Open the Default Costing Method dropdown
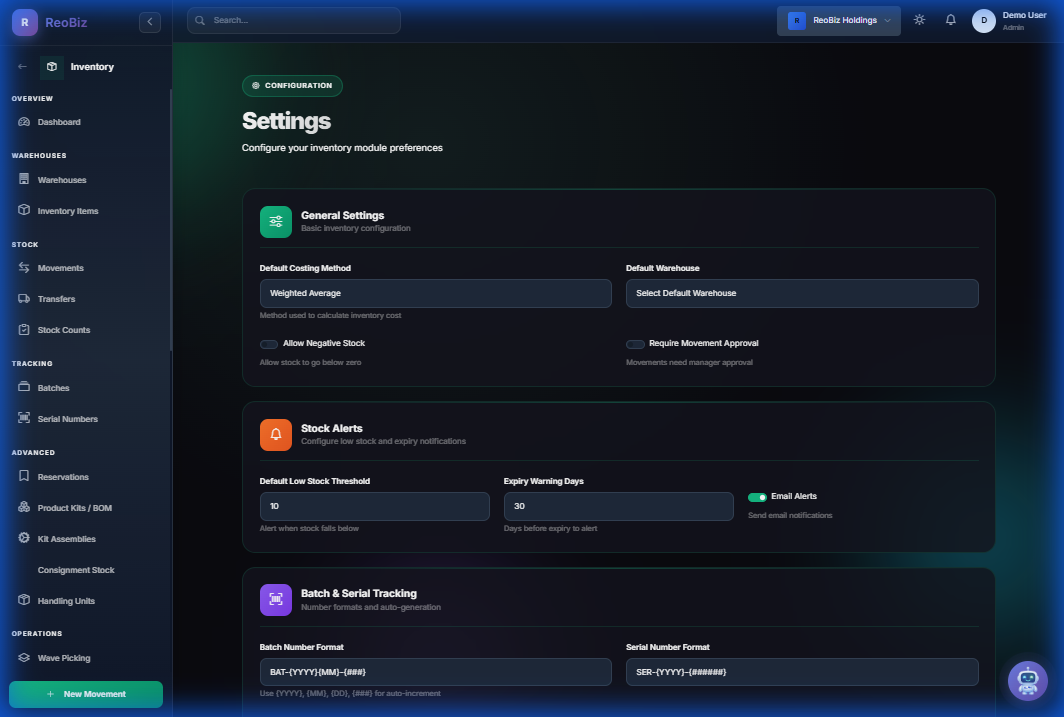 coord(435,293)
